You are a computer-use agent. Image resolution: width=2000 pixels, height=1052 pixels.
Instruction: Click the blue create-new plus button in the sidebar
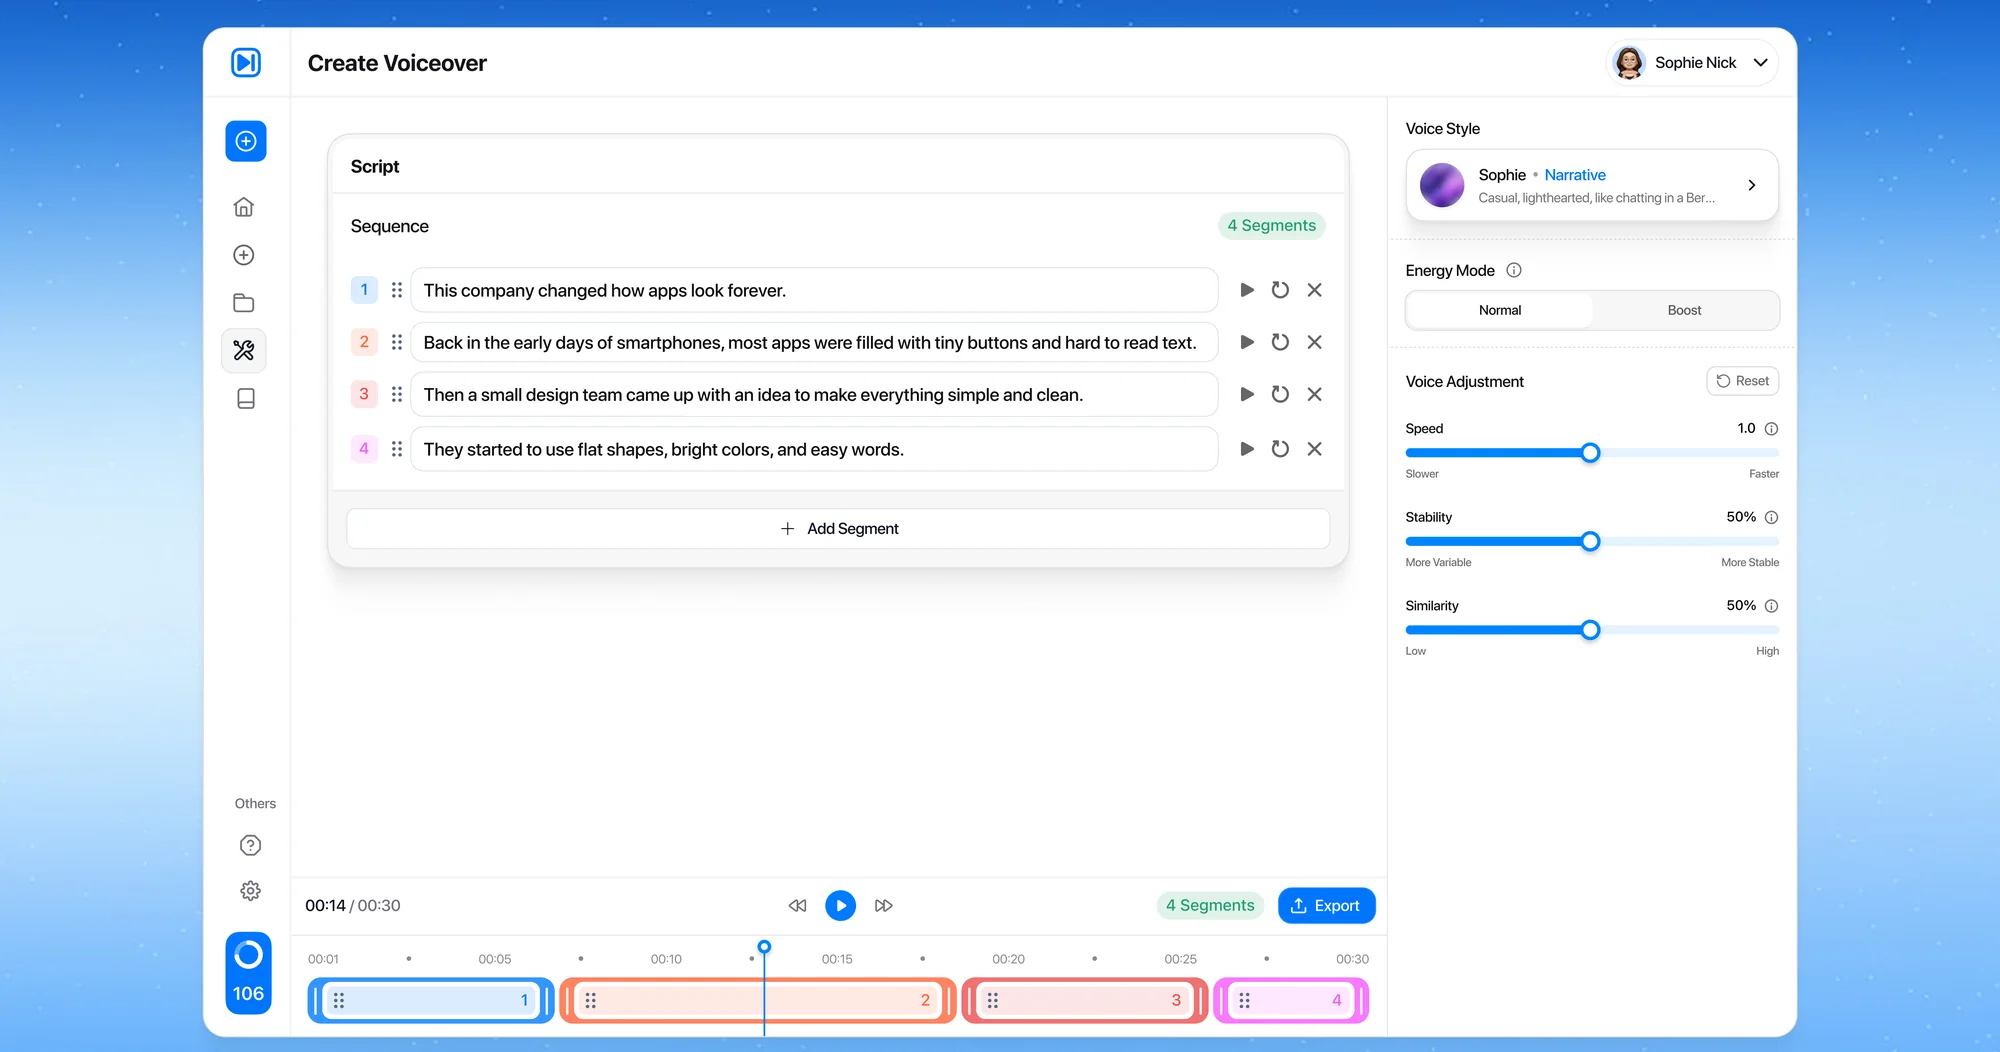point(246,141)
